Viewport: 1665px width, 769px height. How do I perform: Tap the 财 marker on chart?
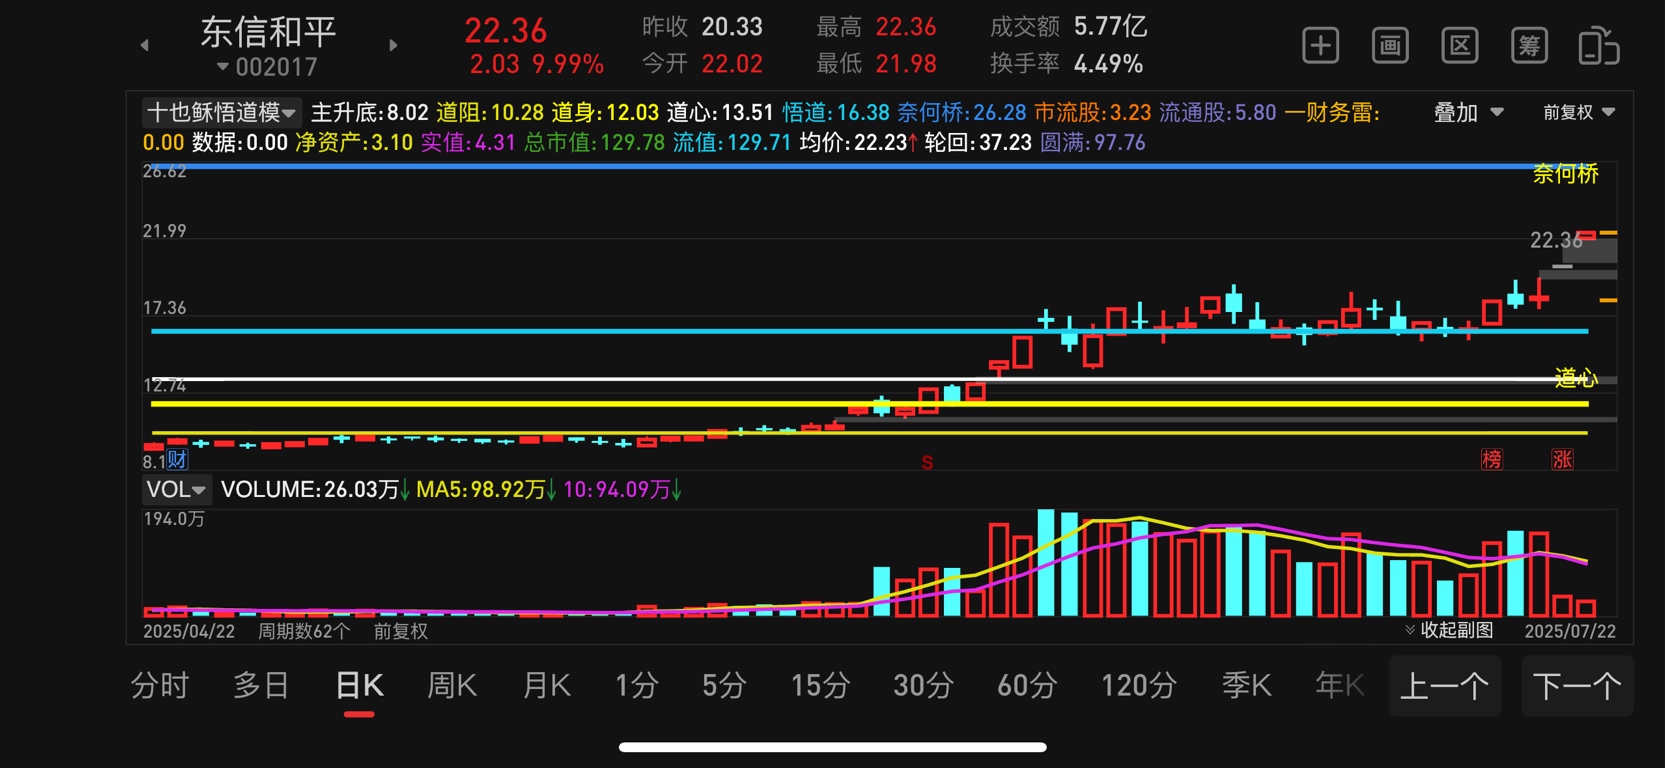pos(177,460)
